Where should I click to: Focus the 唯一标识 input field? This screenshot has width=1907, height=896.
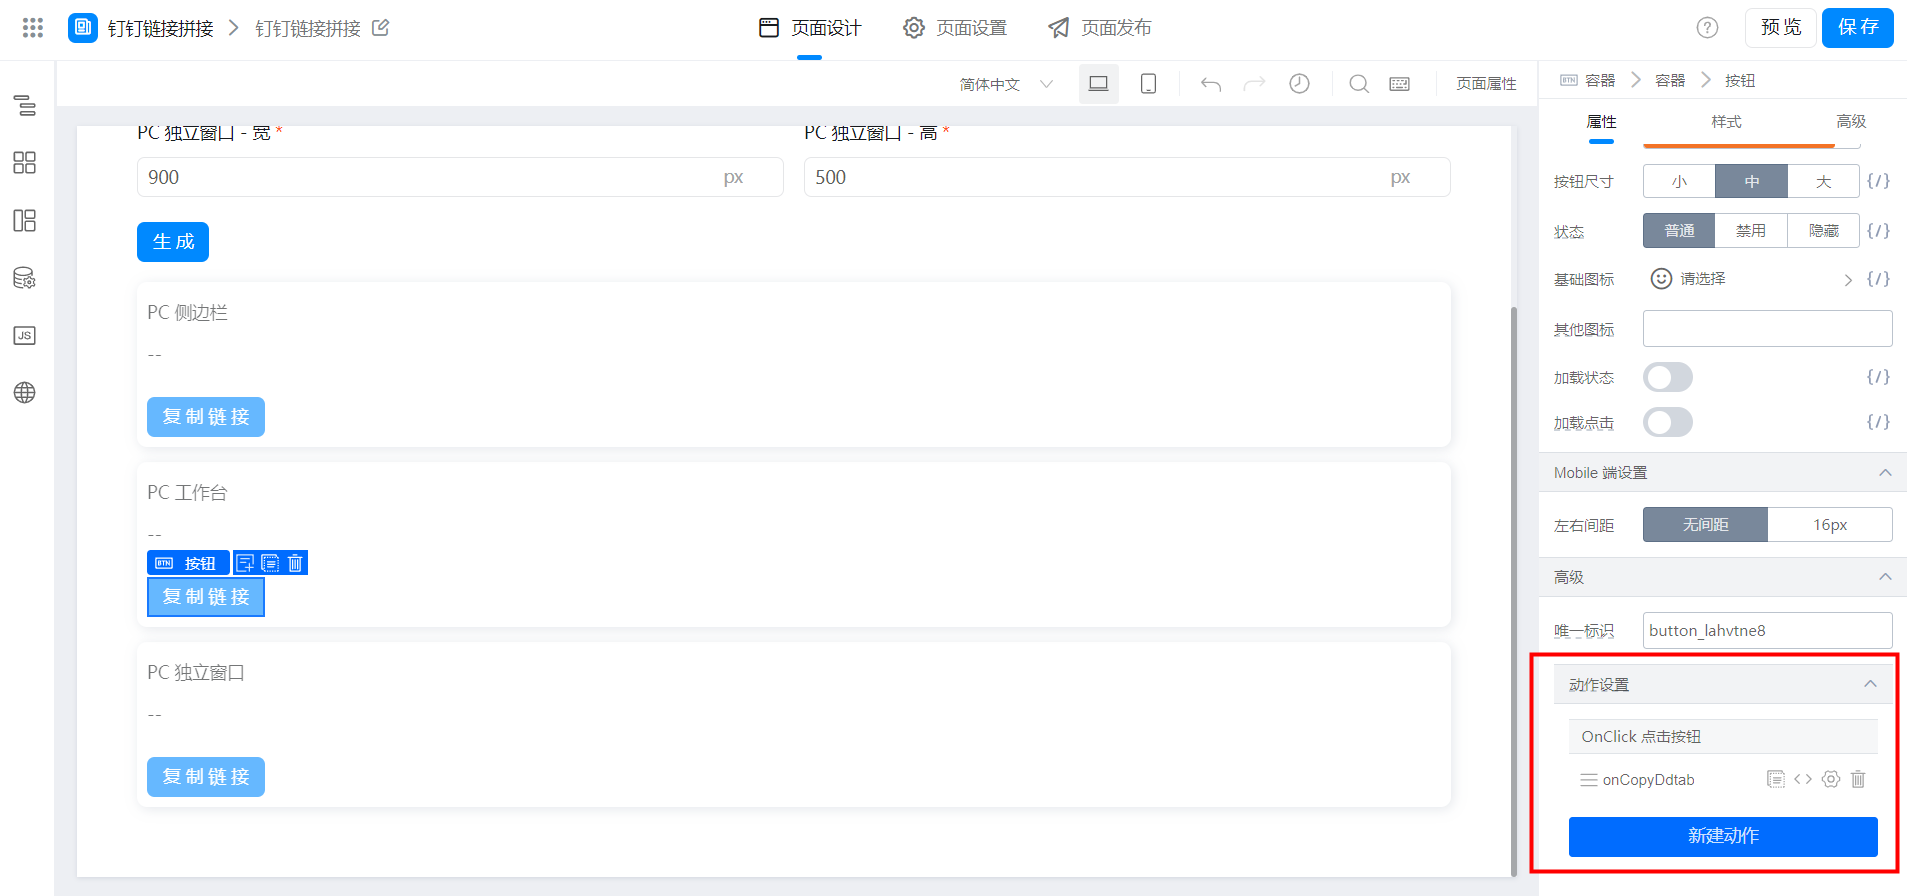click(x=1768, y=630)
